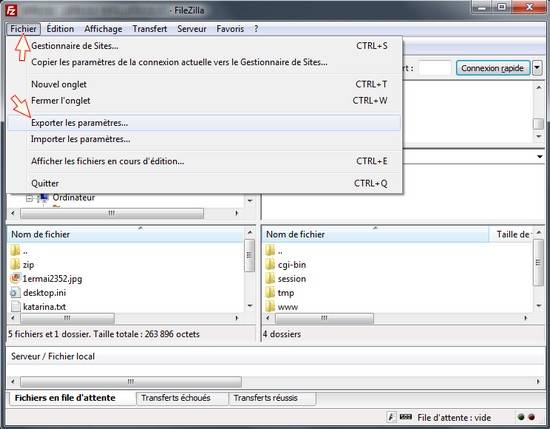
Task: Select the remote parent folder '..' icon
Action: click(x=270, y=250)
